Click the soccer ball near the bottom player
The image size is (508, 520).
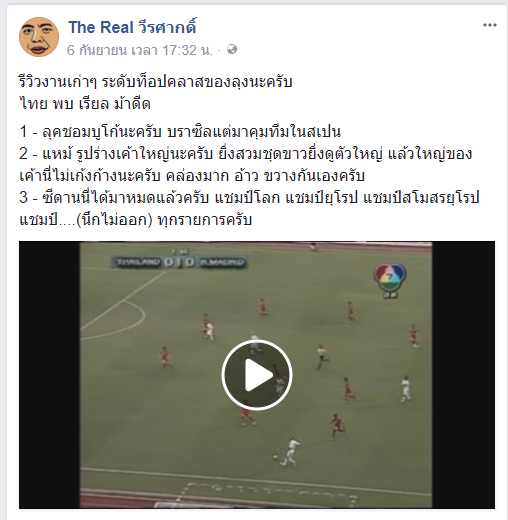click(275, 457)
